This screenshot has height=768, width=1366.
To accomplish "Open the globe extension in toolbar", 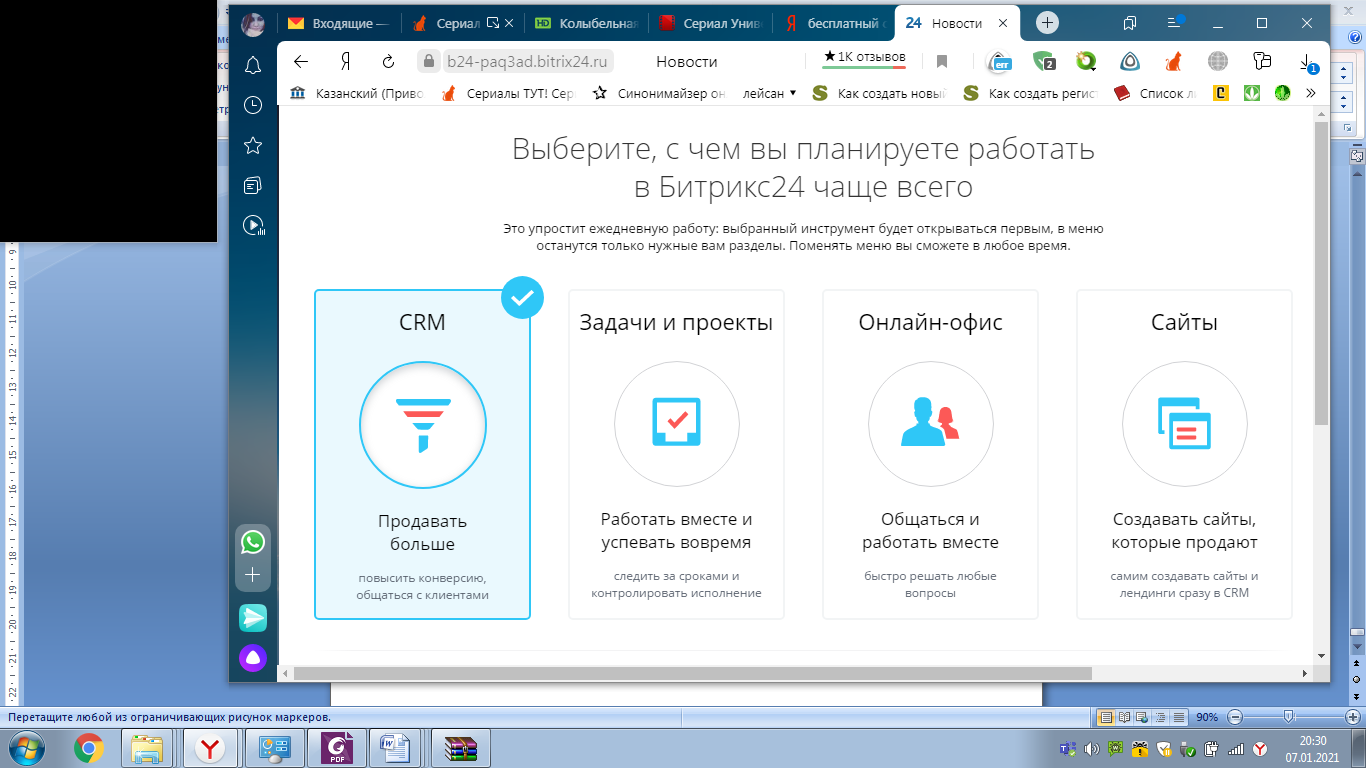I will (1217, 62).
